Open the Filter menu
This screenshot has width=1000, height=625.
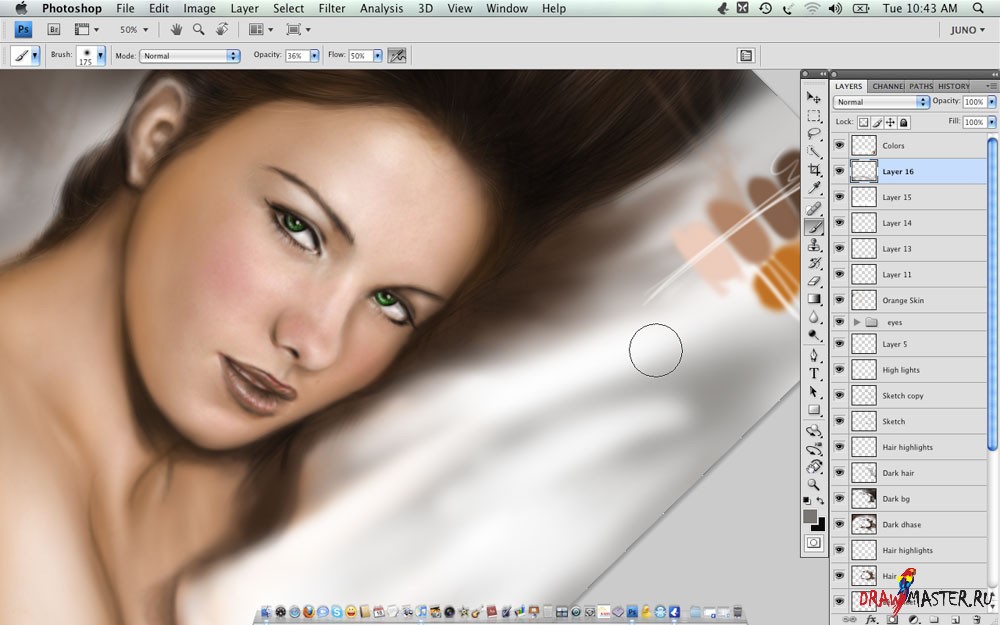click(331, 8)
